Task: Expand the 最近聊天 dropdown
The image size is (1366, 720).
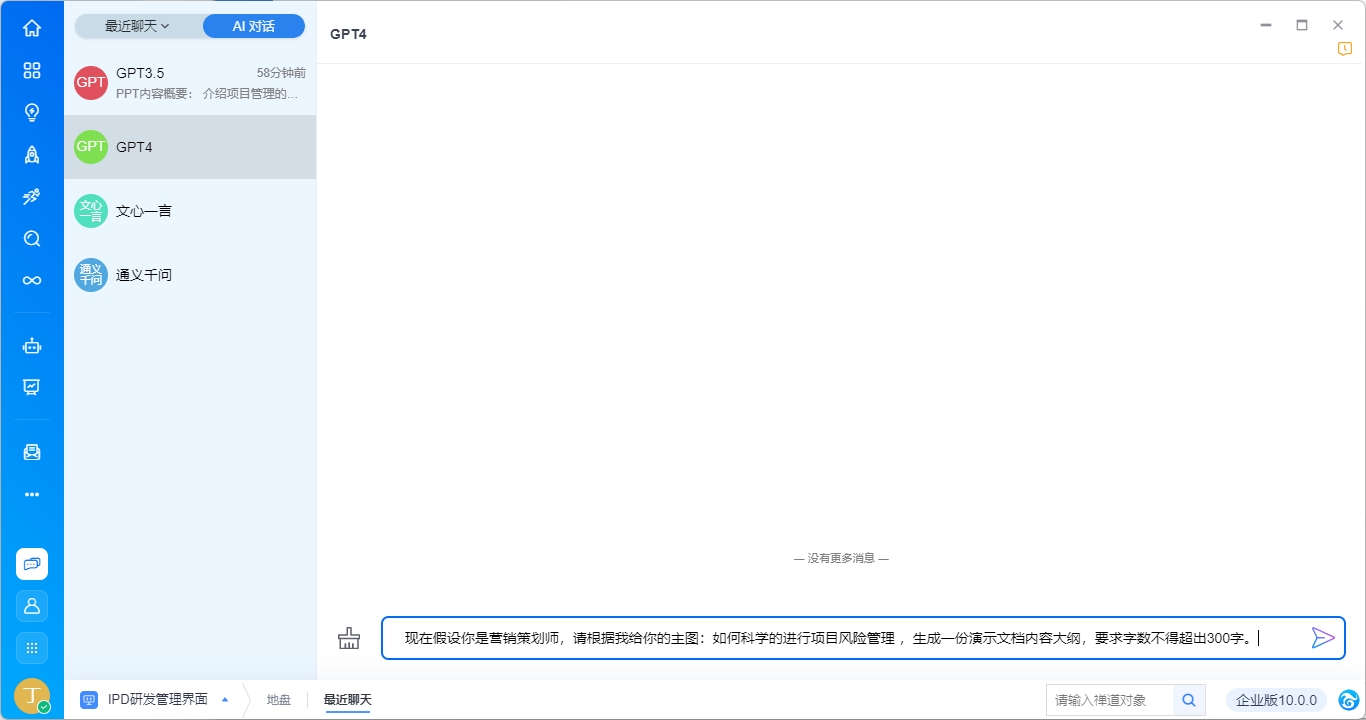Action: click(138, 26)
